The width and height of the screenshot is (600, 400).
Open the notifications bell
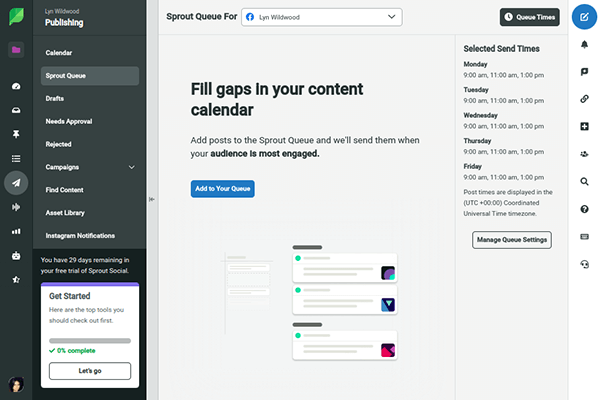click(x=584, y=45)
